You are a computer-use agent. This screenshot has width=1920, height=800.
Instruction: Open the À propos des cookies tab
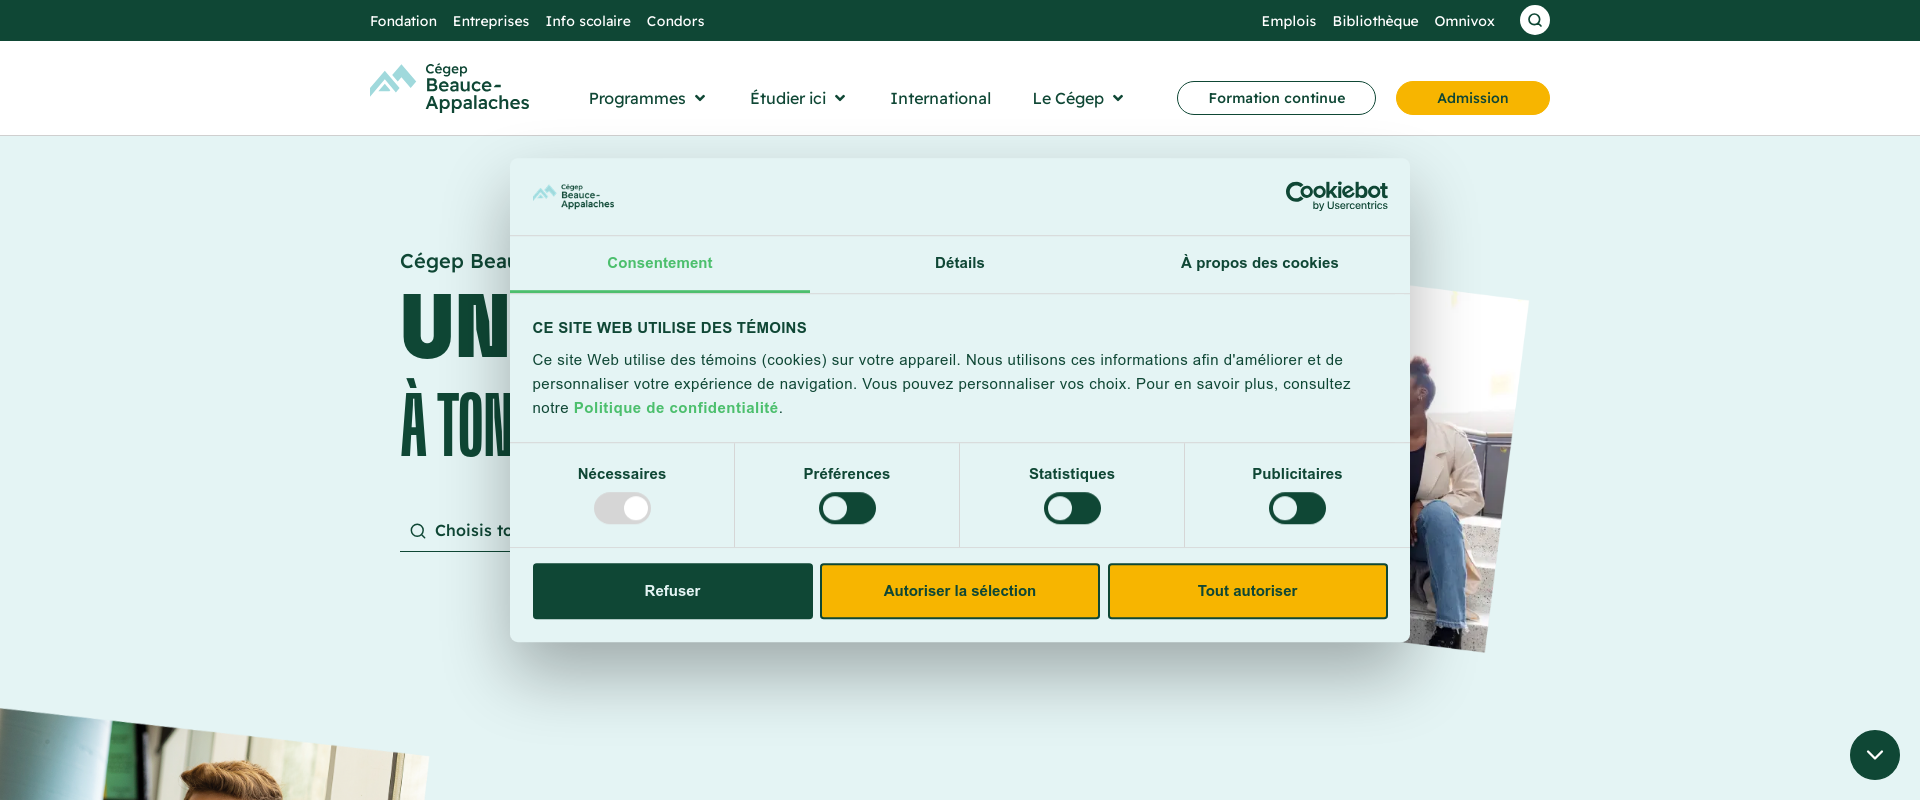tap(1259, 263)
